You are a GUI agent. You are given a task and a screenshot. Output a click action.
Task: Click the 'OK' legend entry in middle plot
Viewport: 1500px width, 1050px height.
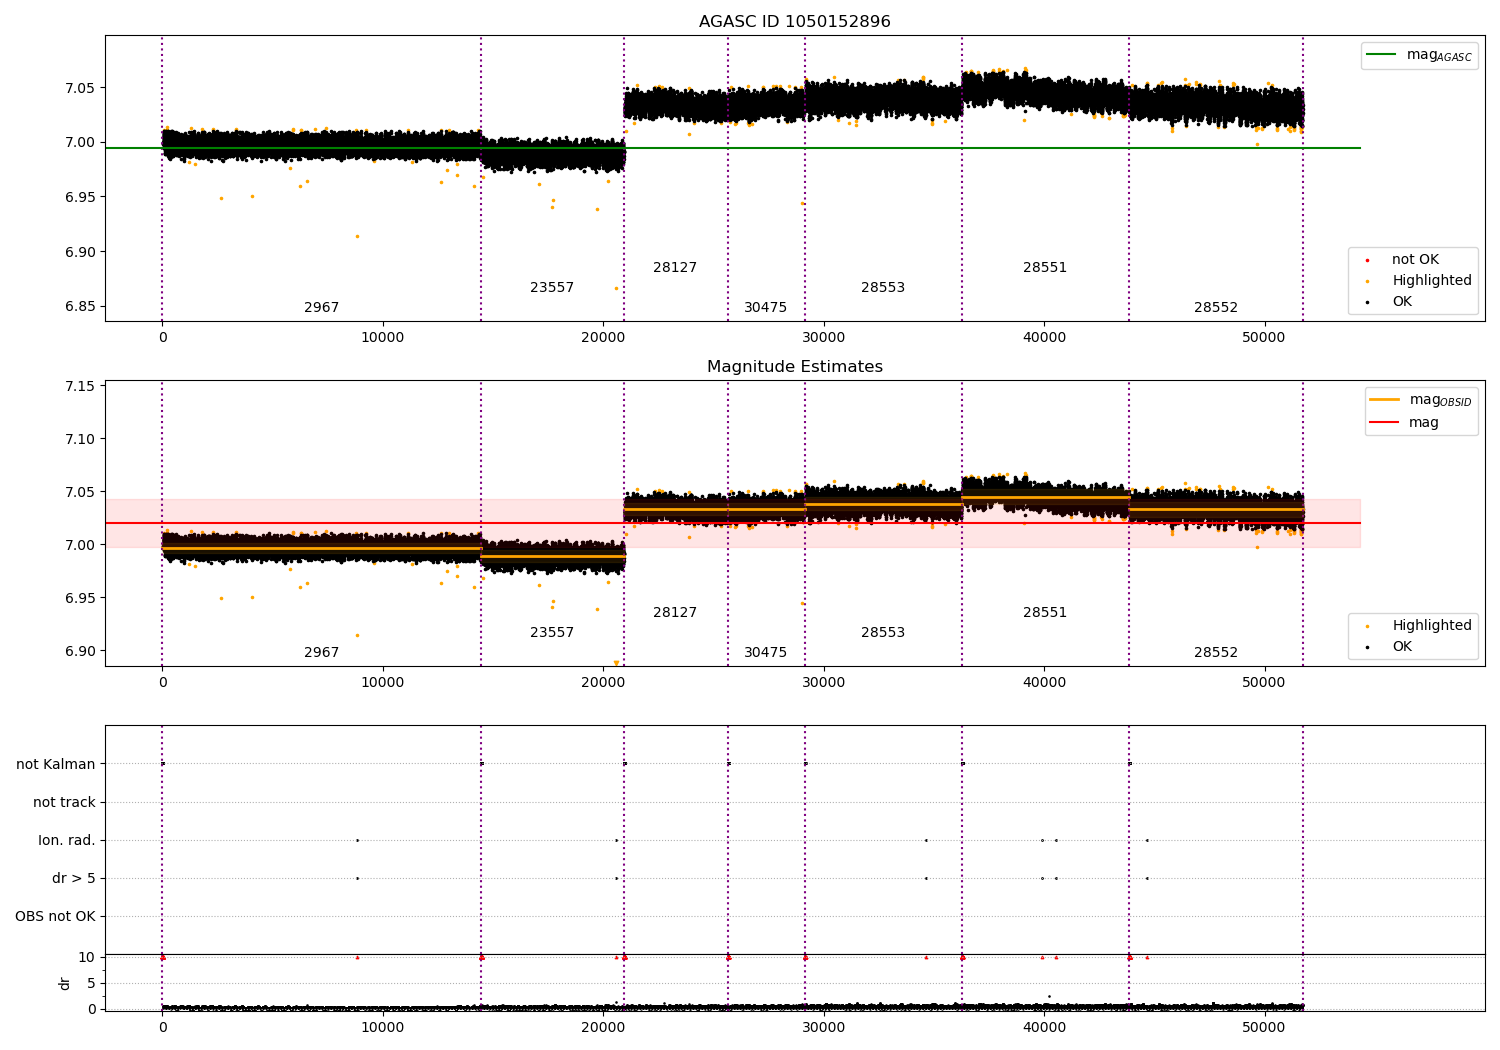tap(1390, 647)
